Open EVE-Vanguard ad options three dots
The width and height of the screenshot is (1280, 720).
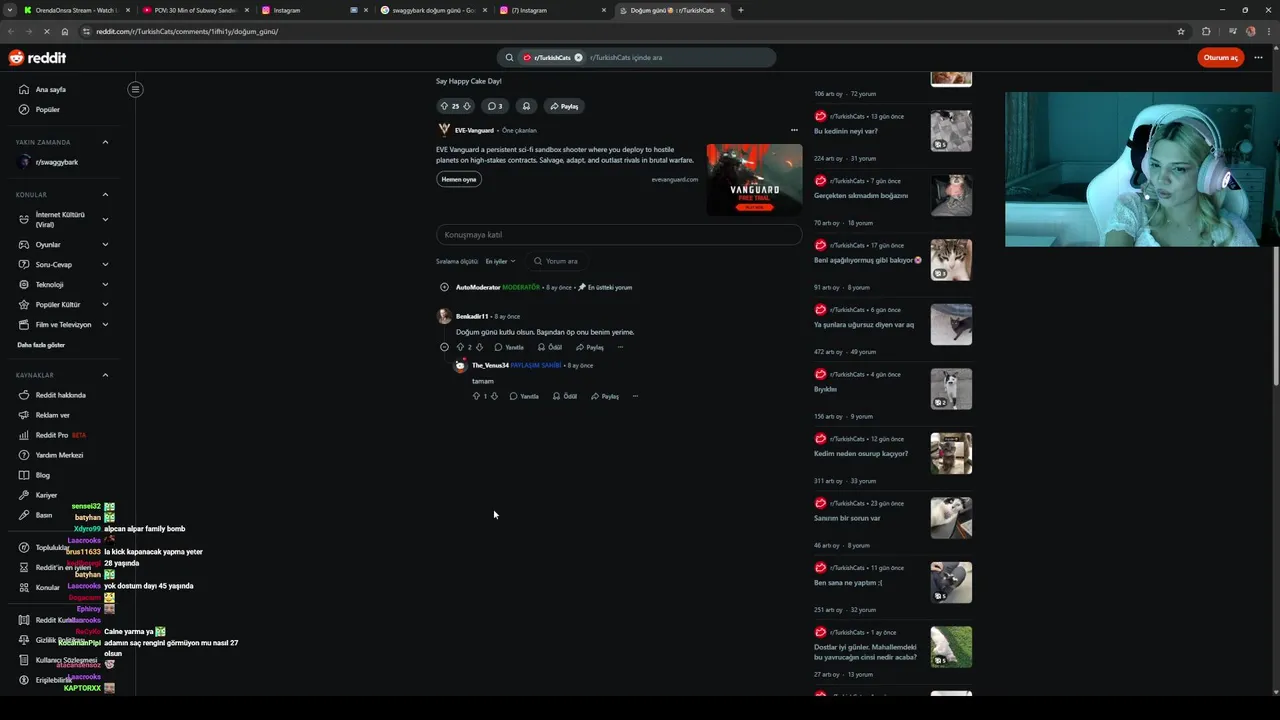pyautogui.click(x=794, y=130)
